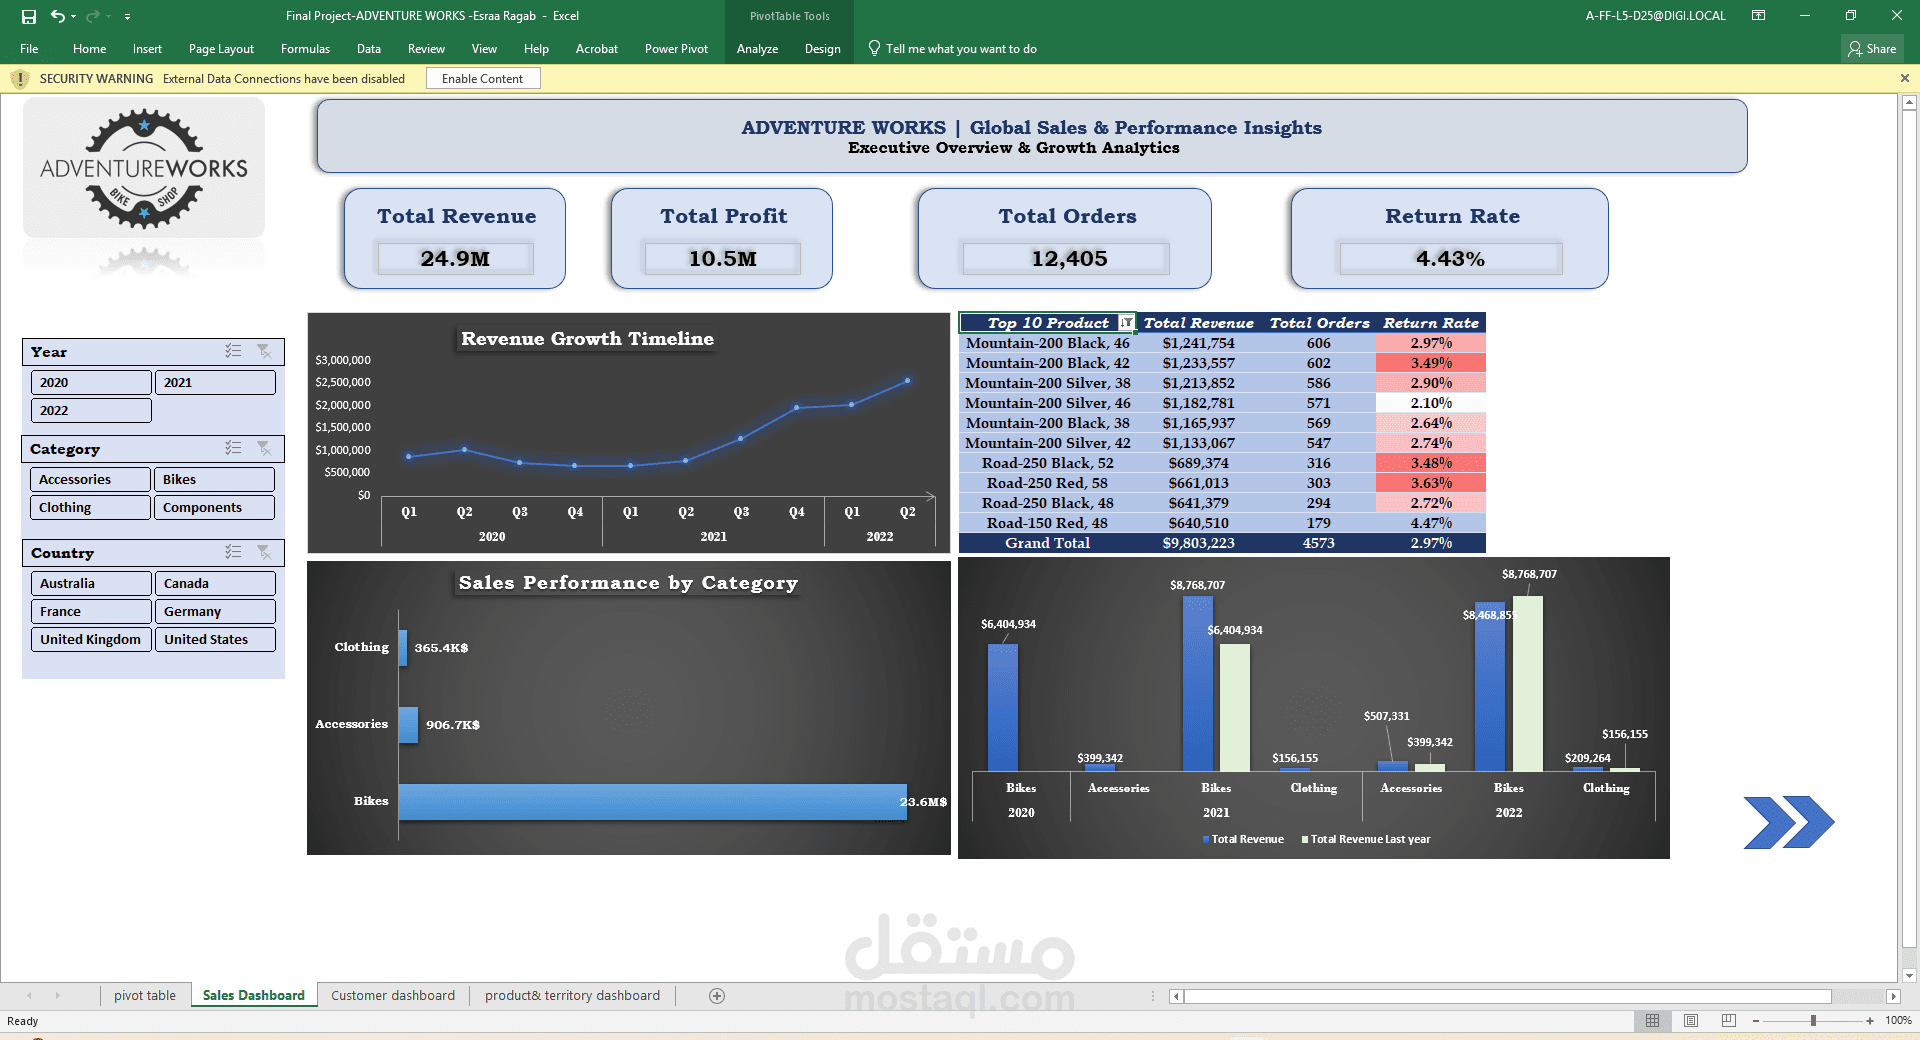The height and width of the screenshot is (1040, 1920).
Task: Filter by Components category
Action: pos(214,507)
